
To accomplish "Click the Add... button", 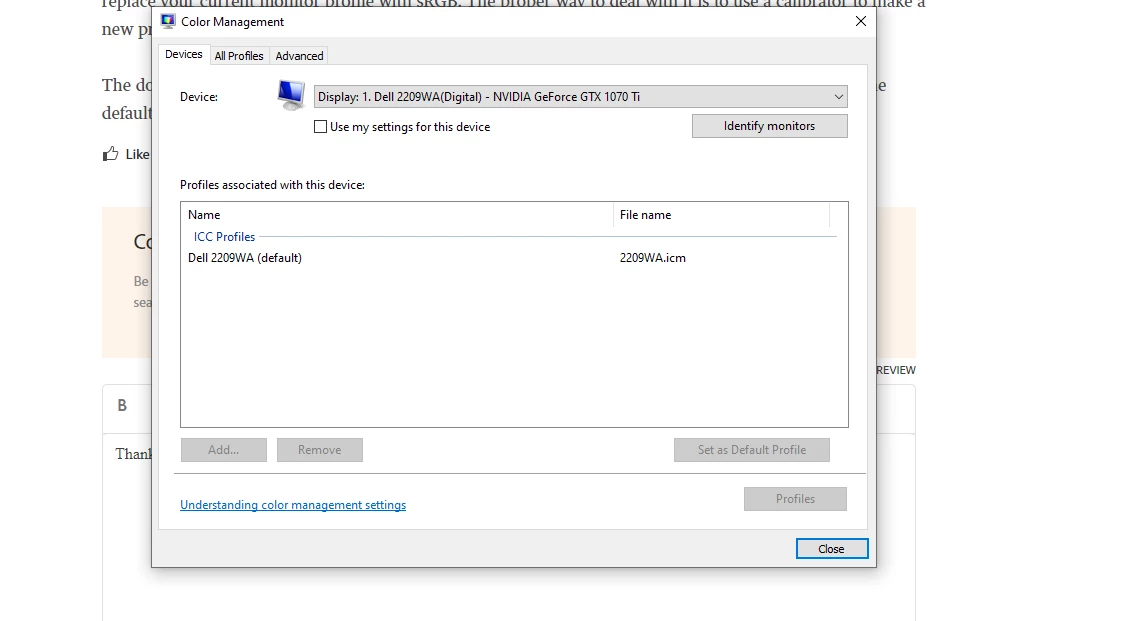I will pos(224,450).
